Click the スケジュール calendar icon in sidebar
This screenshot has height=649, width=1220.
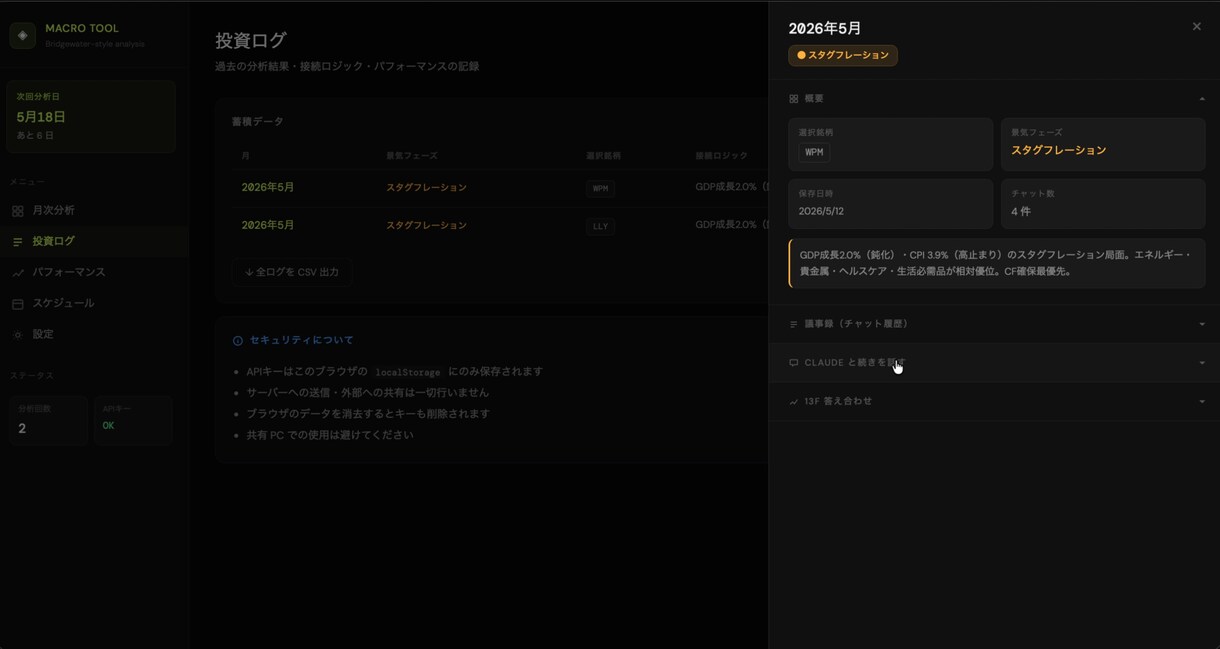tap(17, 304)
